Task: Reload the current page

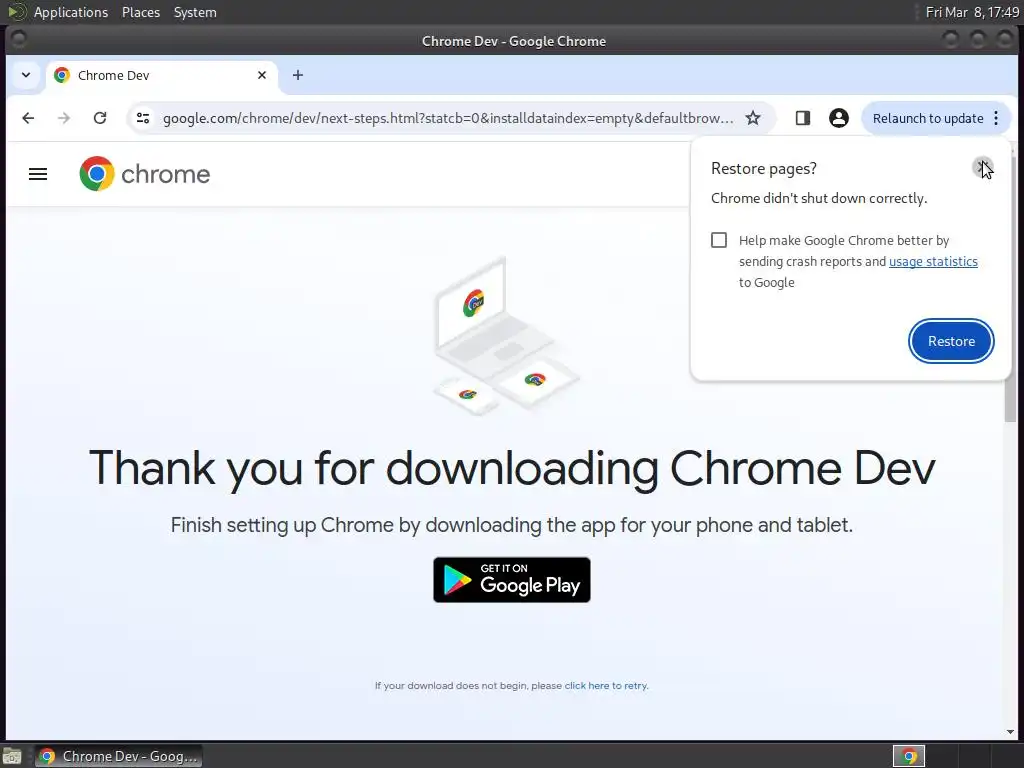Action: click(100, 118)
